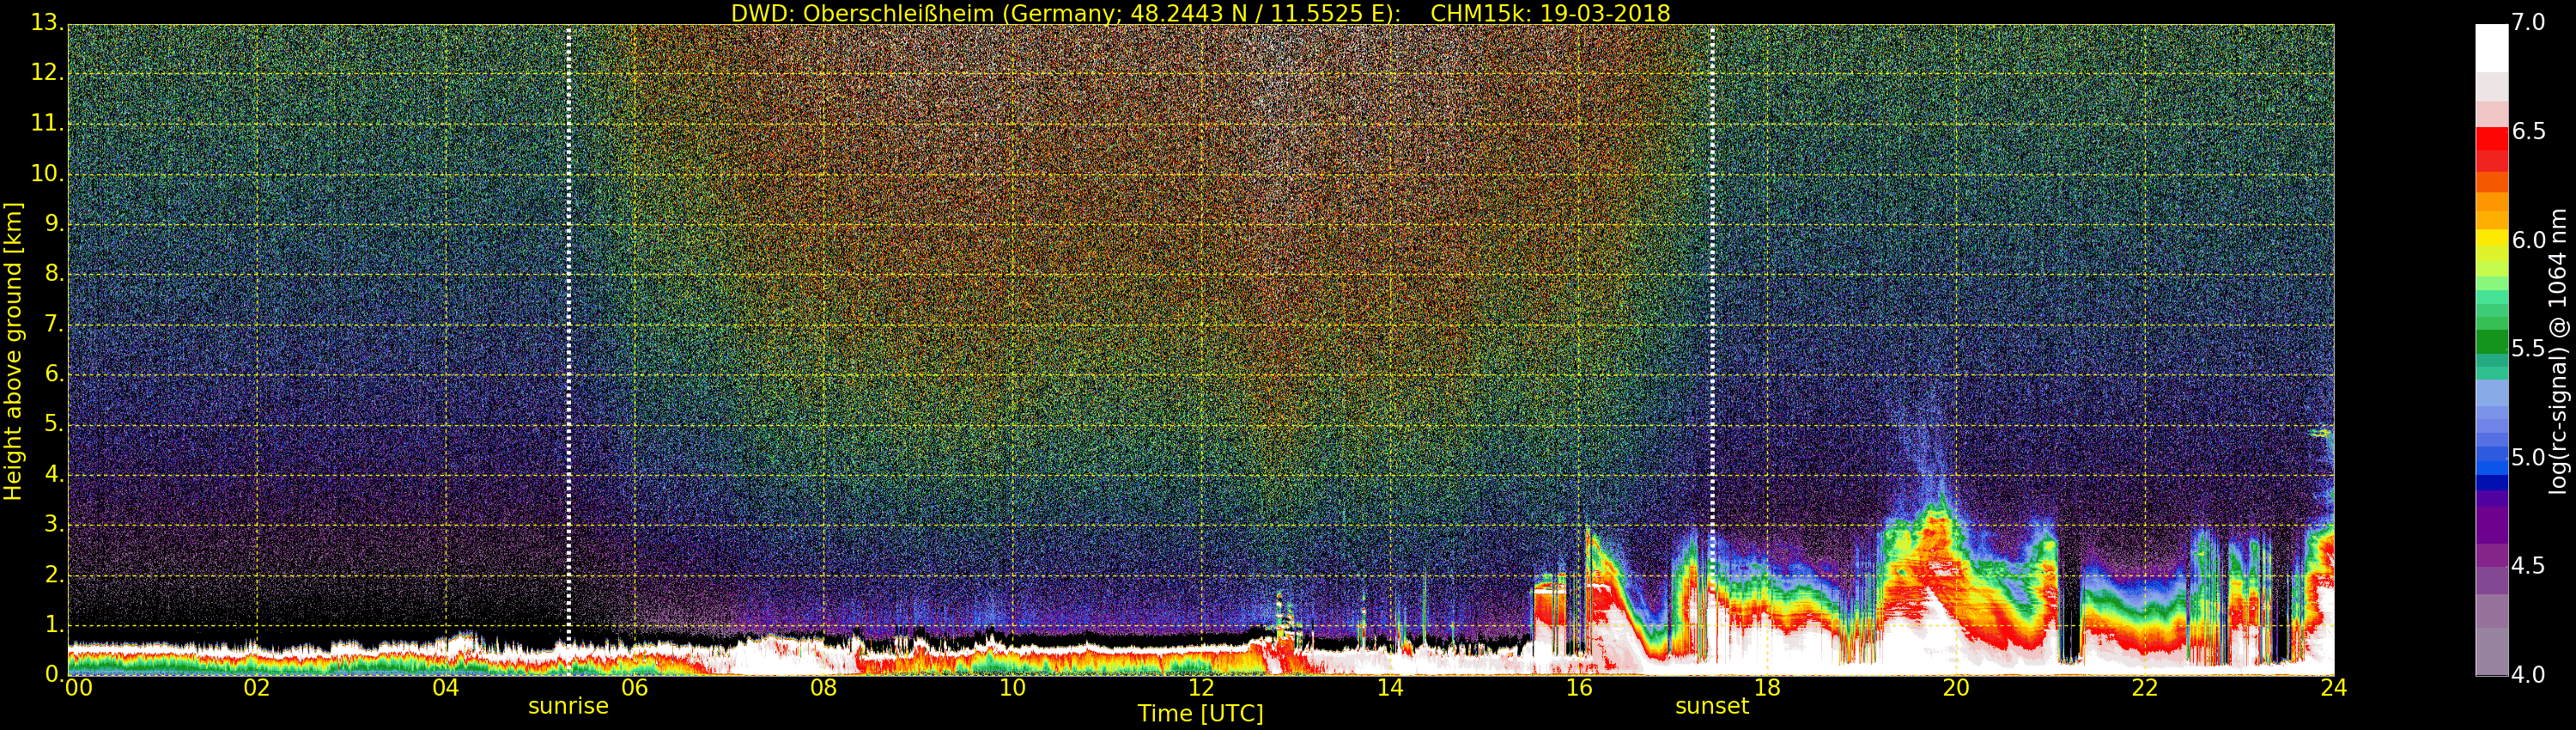Click the colorbar '5.0' value label

point(2529,458)
